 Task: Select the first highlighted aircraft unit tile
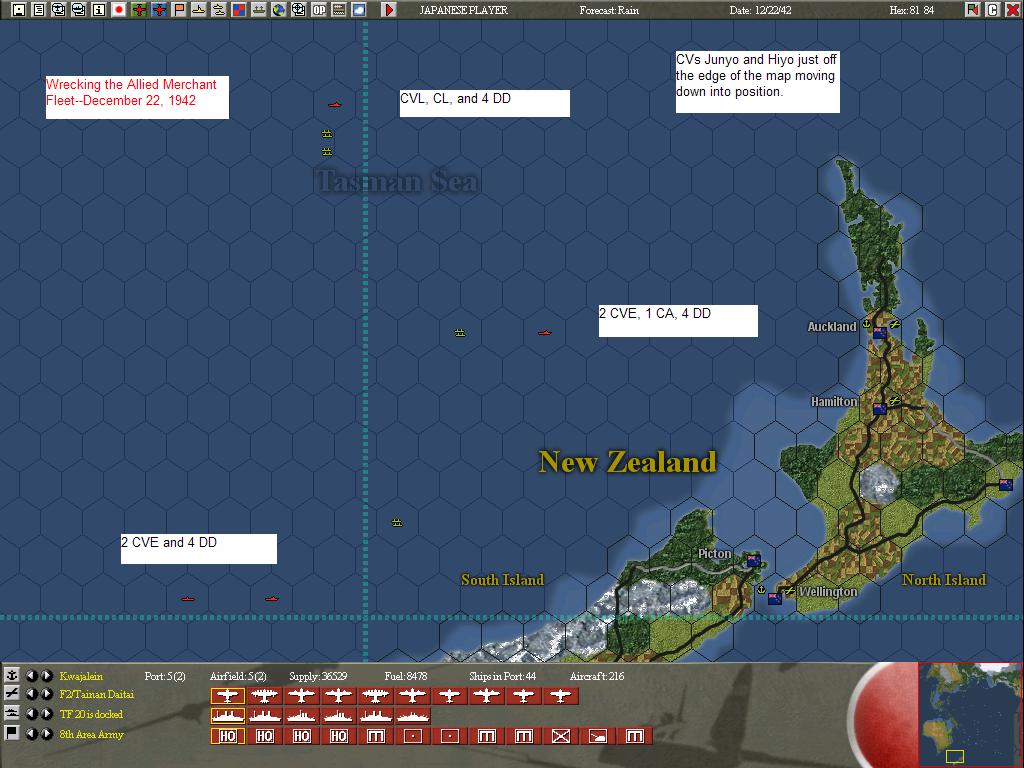(227, 696)
